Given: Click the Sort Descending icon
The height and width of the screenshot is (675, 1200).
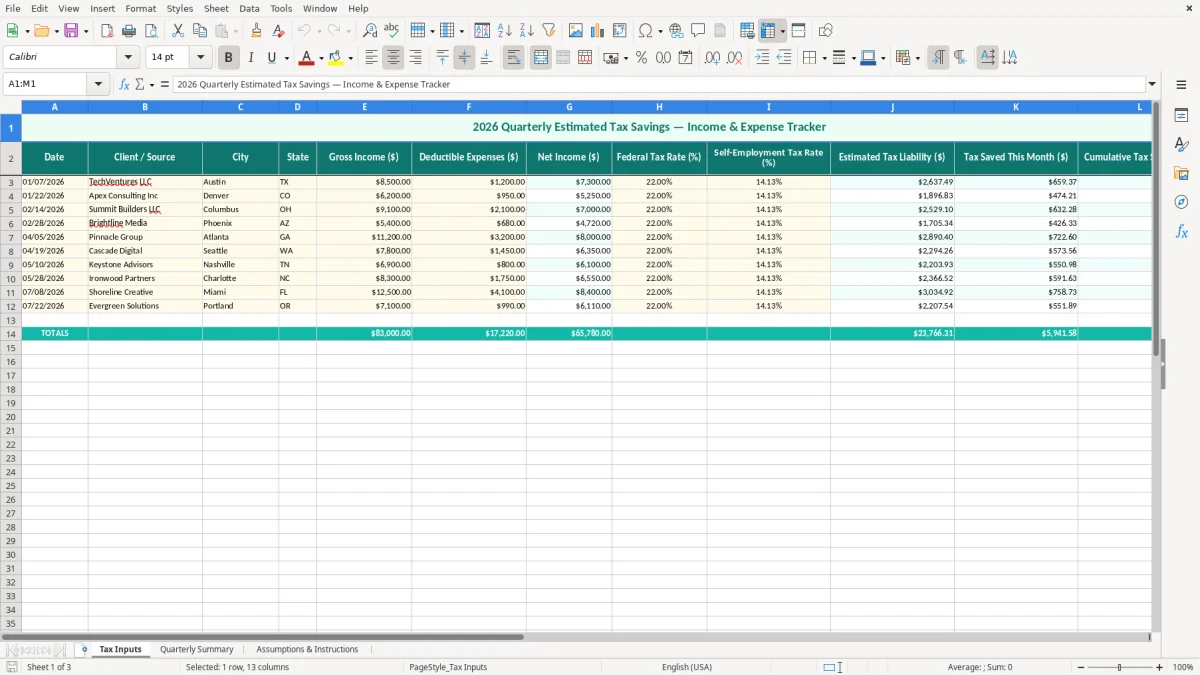Looking at the screenshot, I should (x=527, y=31).
